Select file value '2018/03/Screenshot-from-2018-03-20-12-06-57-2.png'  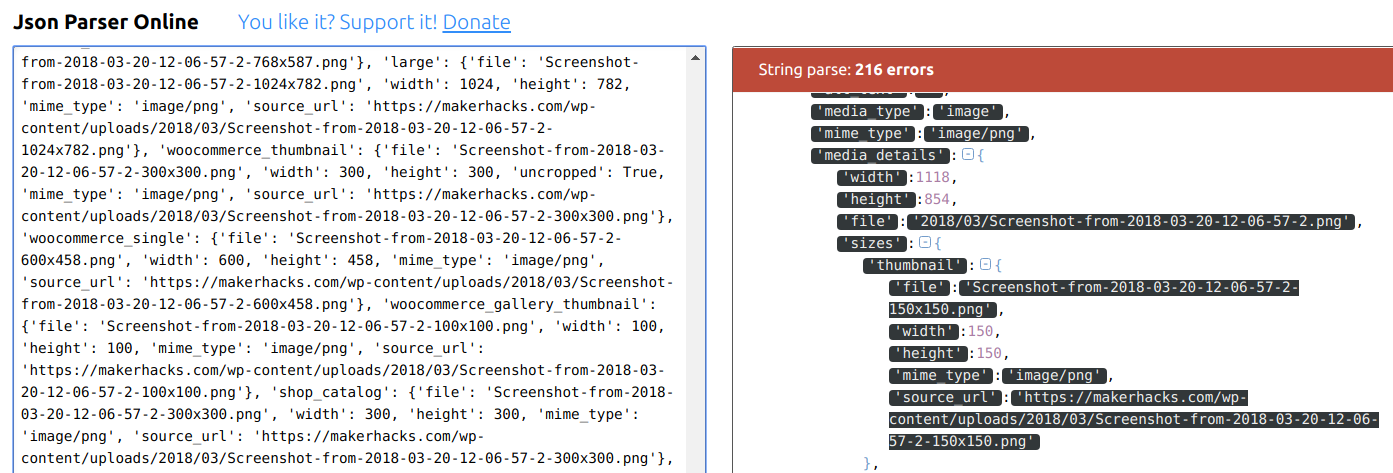[1131, 221]
